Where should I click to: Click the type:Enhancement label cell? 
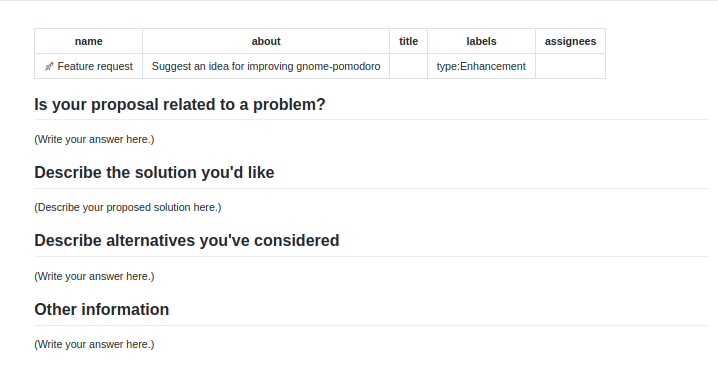coord(481,66)
